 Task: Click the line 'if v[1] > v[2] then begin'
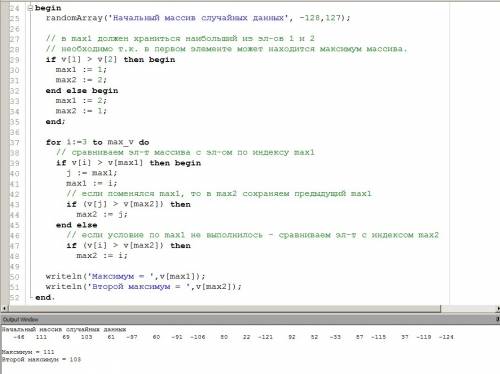[110, 60]
